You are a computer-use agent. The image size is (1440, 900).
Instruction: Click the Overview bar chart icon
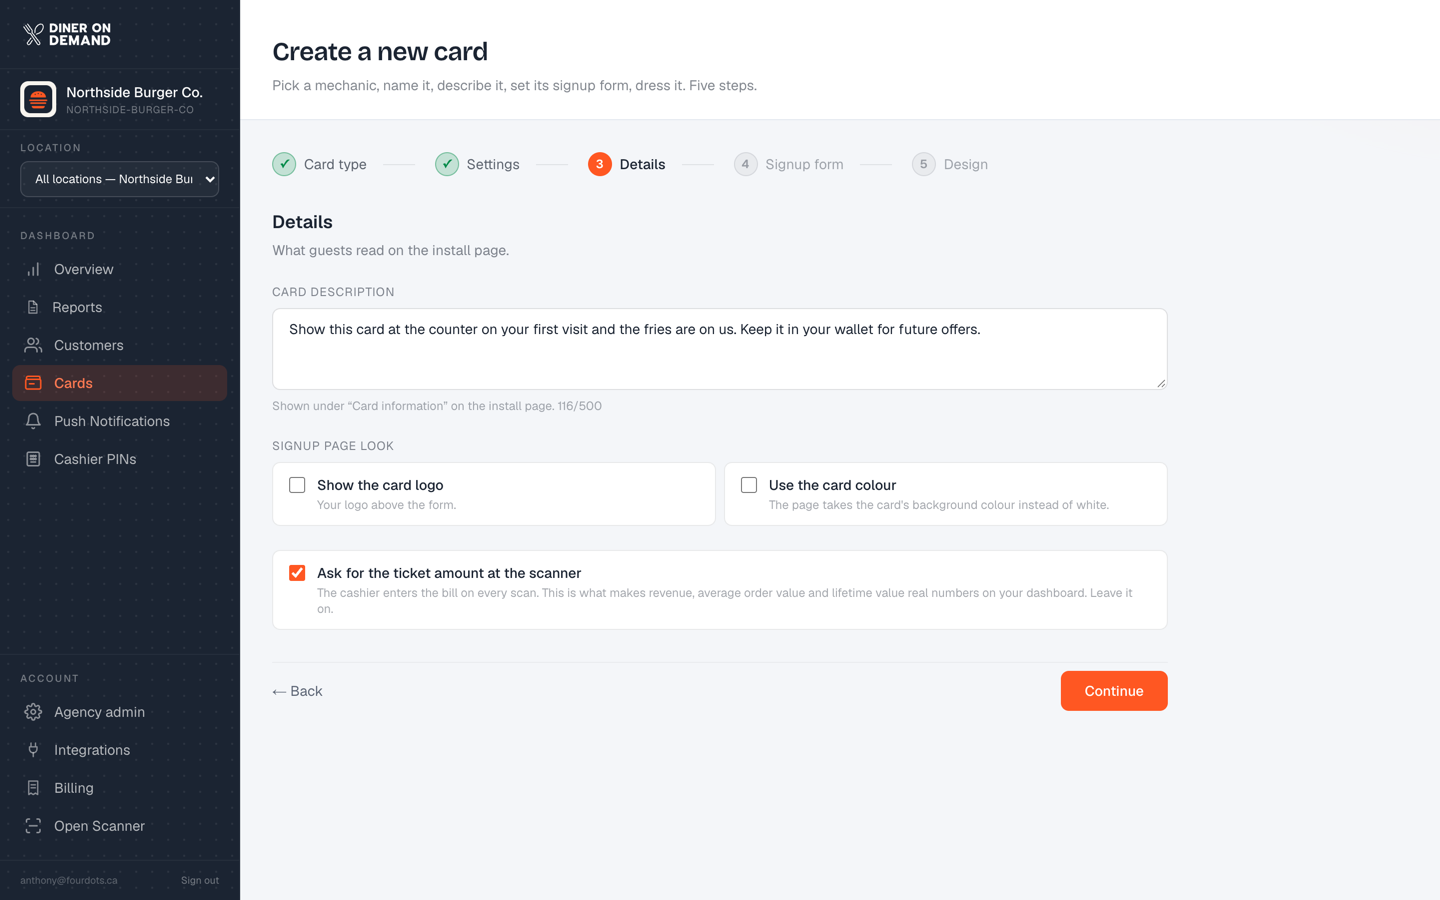click(x=33, y=269)
